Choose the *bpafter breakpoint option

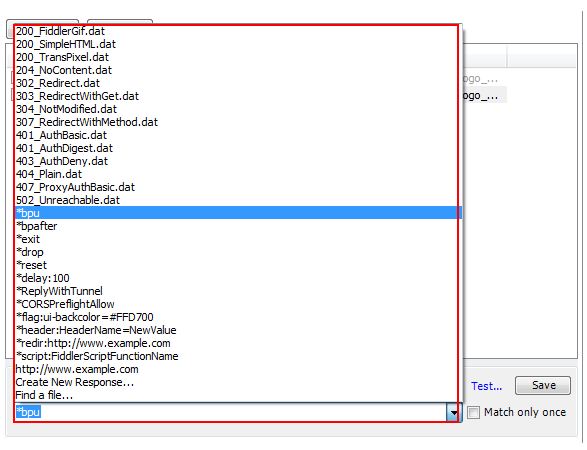tap(238, 226)
